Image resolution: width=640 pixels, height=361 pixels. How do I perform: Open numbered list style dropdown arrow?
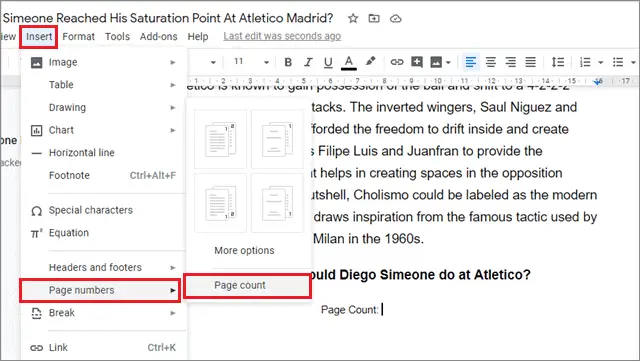pyautogui.click(x=600, y=62)
